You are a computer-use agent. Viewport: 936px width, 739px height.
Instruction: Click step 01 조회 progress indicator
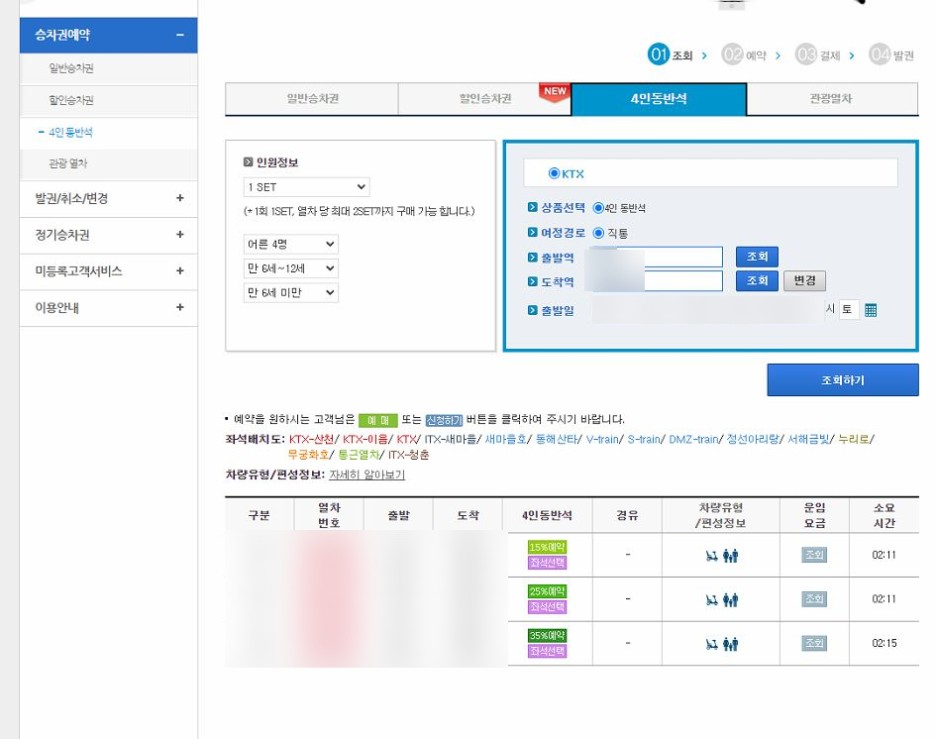[670, 55]
